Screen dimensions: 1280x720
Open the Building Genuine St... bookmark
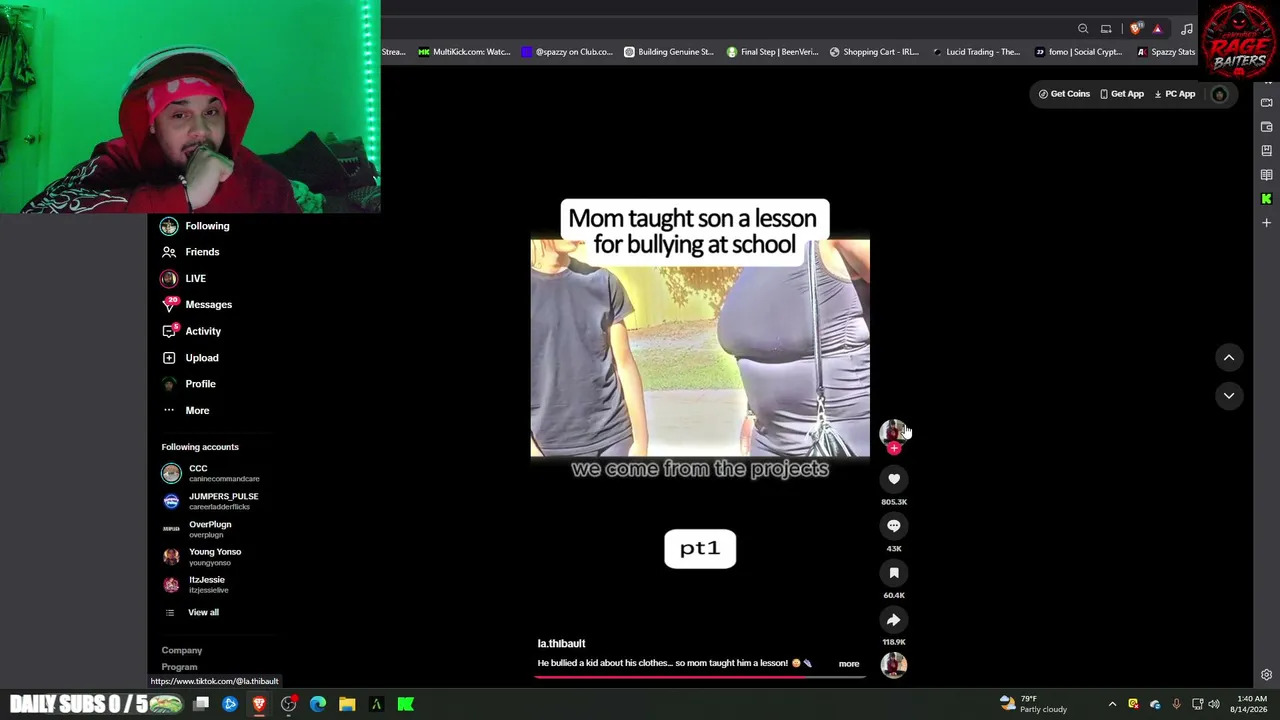click(669, 52)
